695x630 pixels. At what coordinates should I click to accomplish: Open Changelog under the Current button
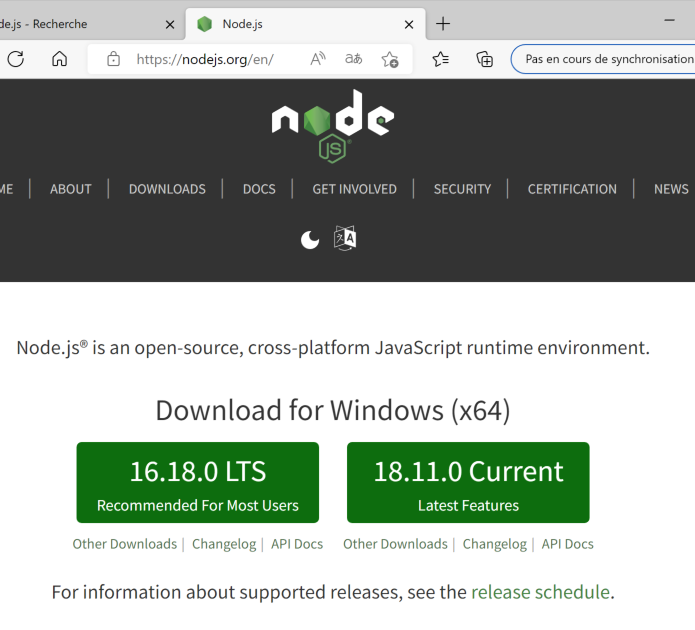click(495, 544)
